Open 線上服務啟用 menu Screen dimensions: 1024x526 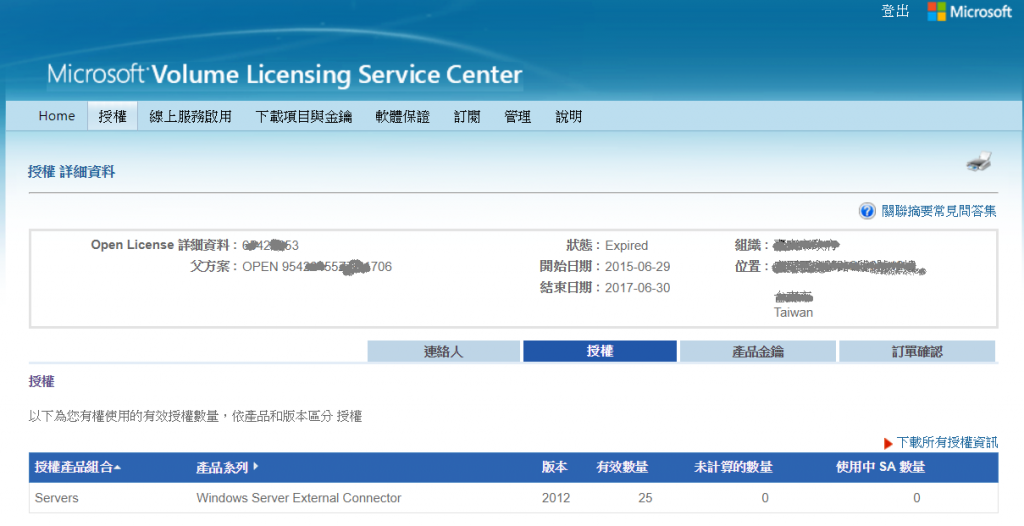click(x=190, y=116)
